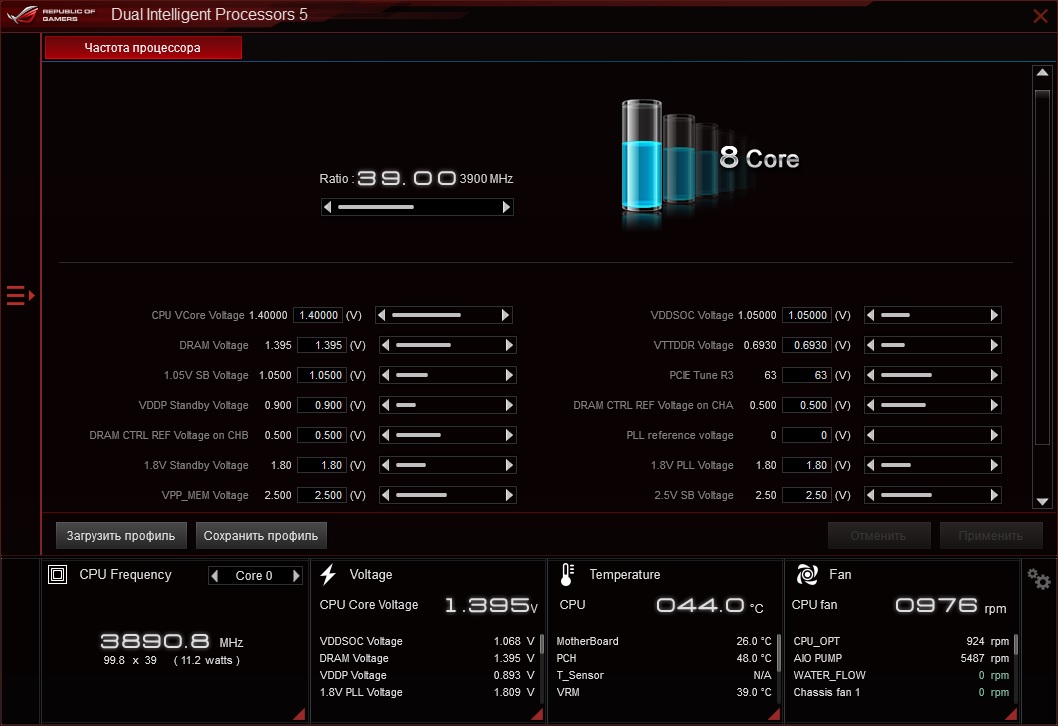
Task: Click the VDDSOC Voltage input field
Action: tap(806, 315)
